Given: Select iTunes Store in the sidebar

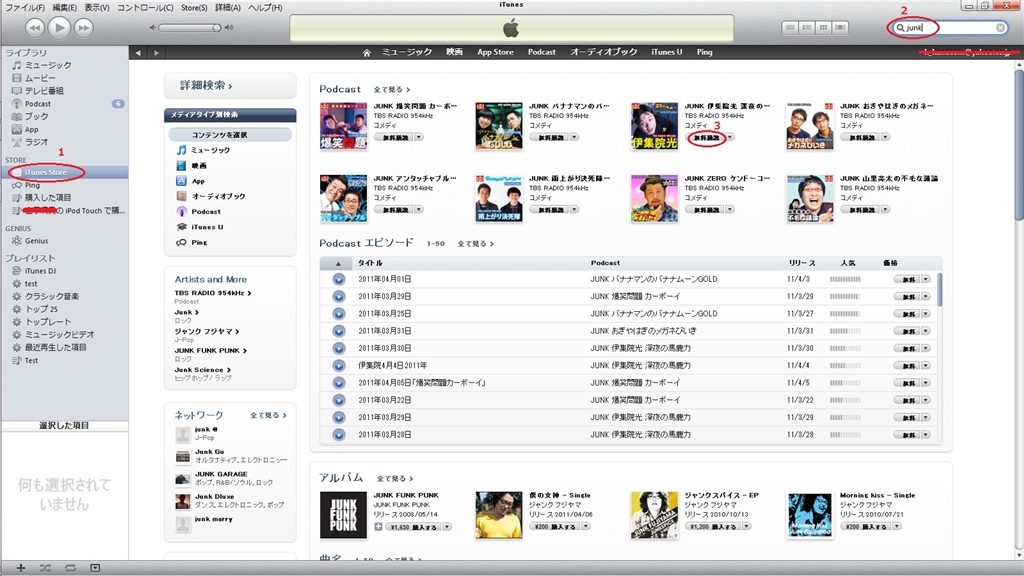Looking at the screenshot, I should click(x=45, y=172).
